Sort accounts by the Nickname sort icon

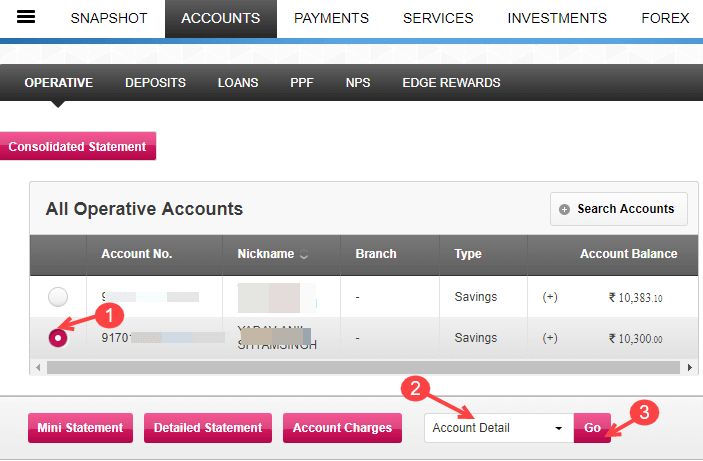tap(304, 254)
